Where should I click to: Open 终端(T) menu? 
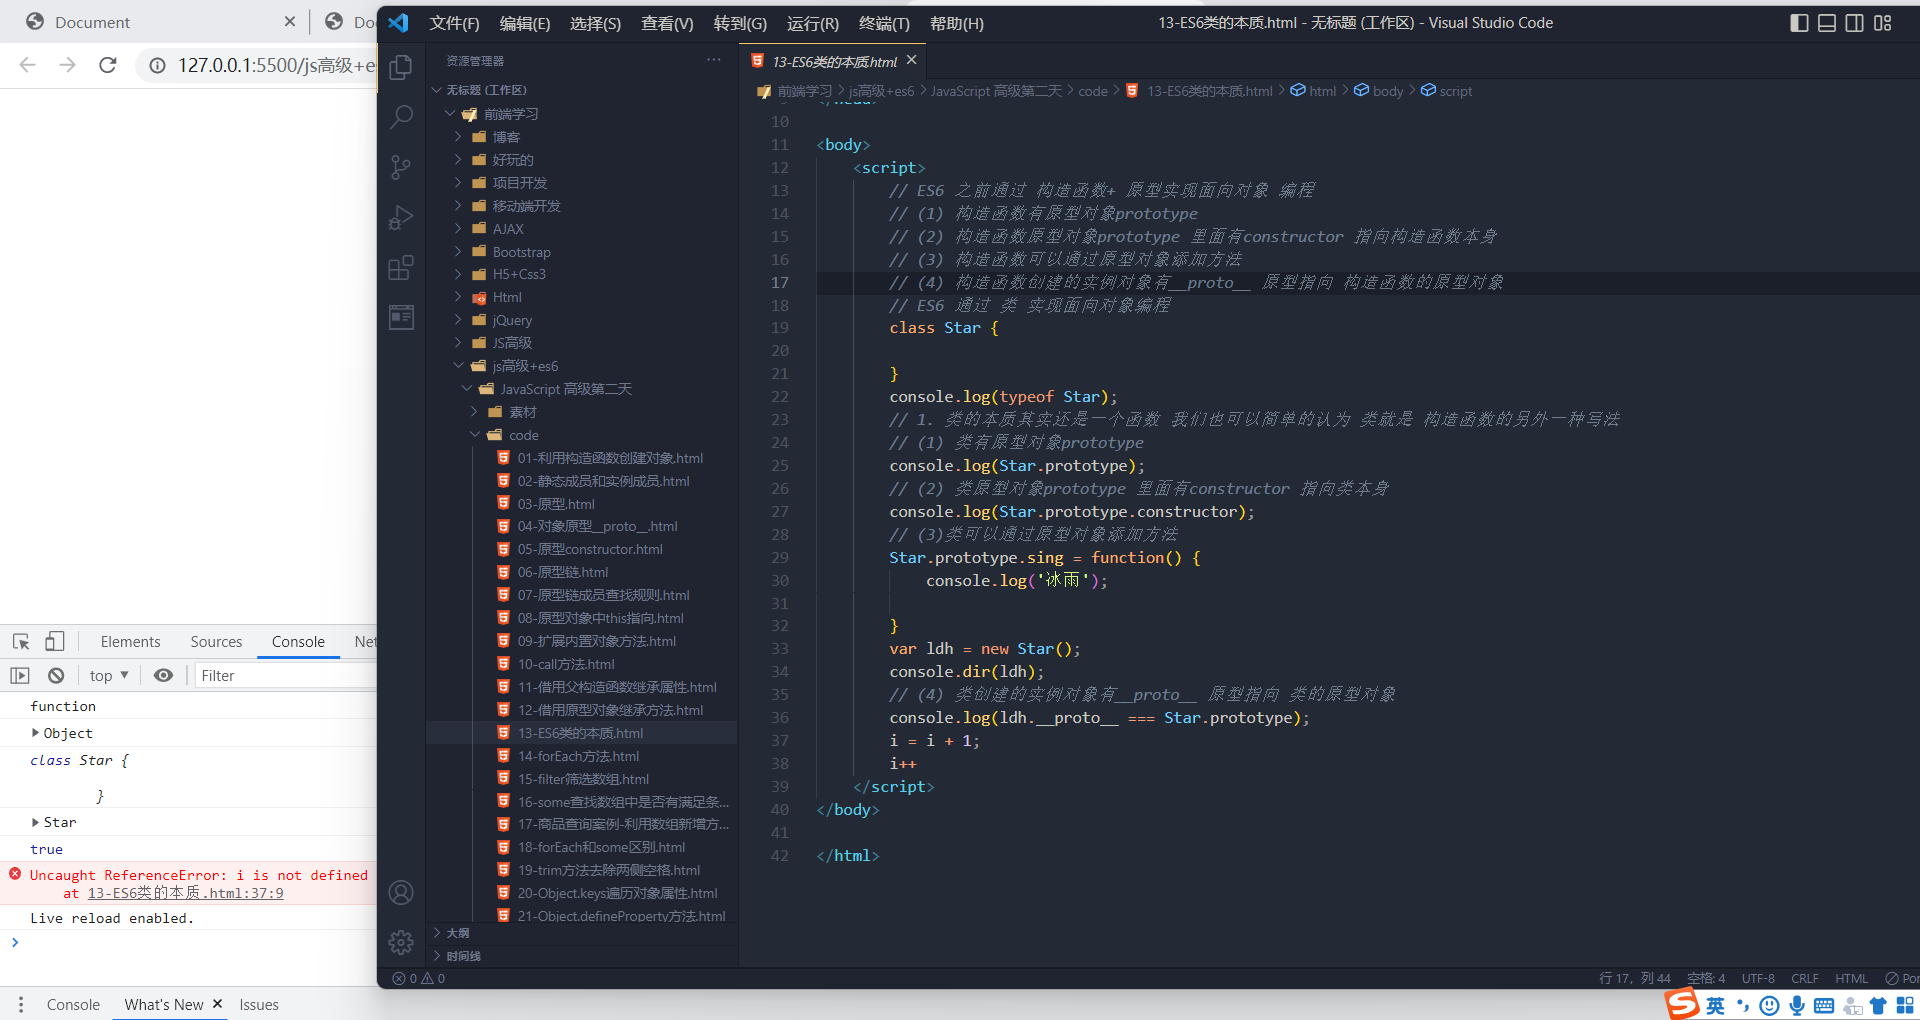[884, 23]
